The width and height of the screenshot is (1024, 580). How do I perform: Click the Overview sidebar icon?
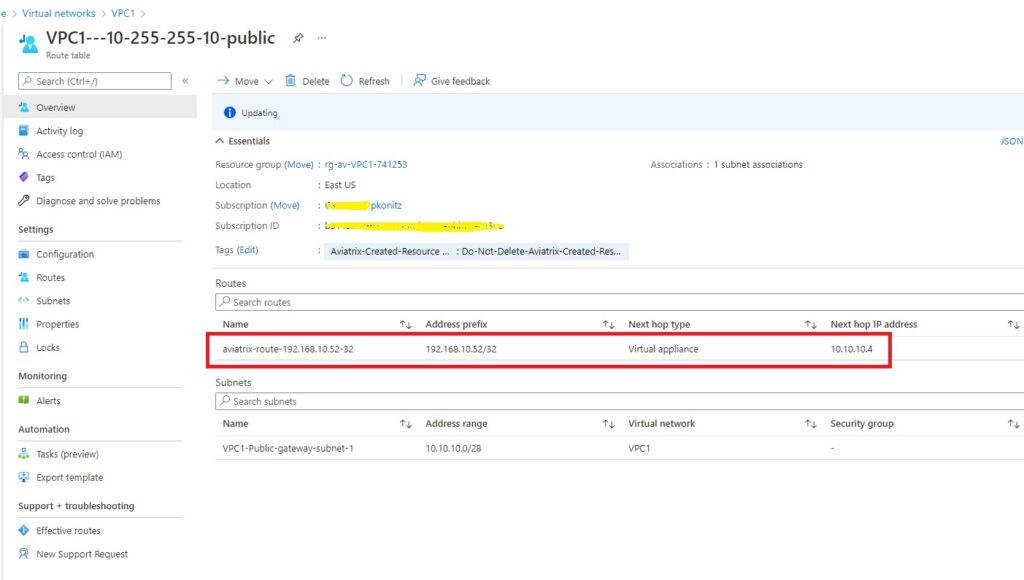(x=24, y=107)
